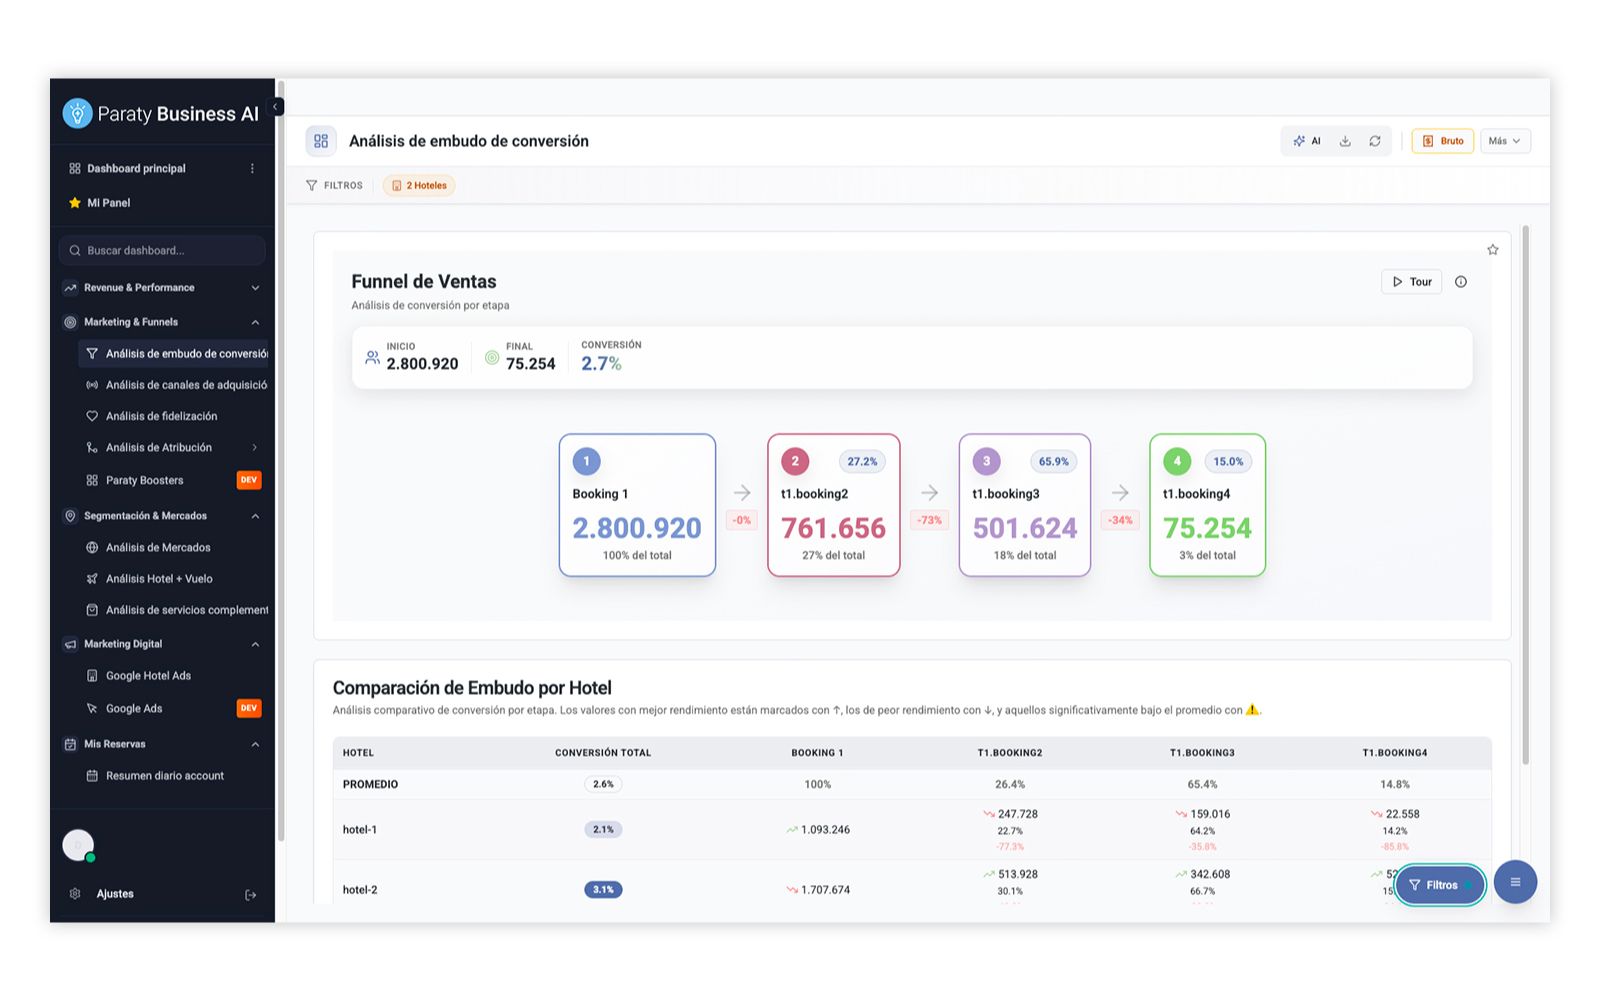The height and width of the screenshot is (1000, 1600).
Task: Click the refresh icon in header toolbar
Action: tap(1375, 141)
